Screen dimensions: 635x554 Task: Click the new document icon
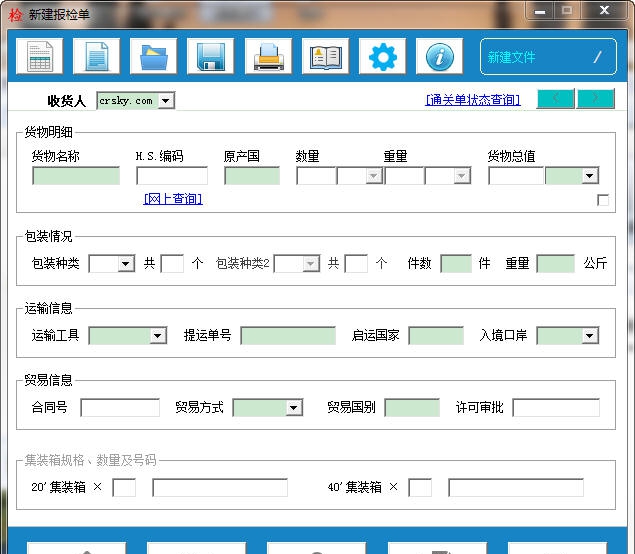(x=96, y=57)
